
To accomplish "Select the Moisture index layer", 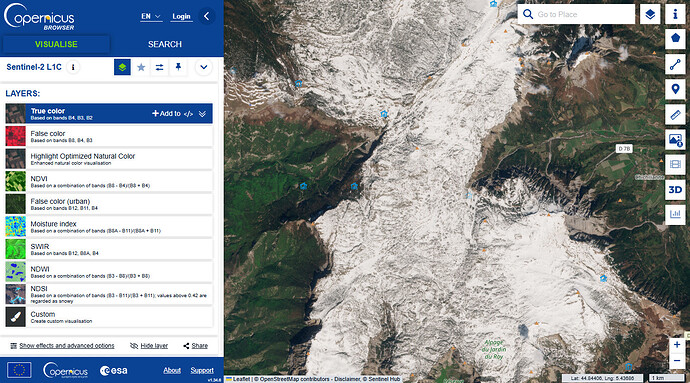I will [109, 226].
